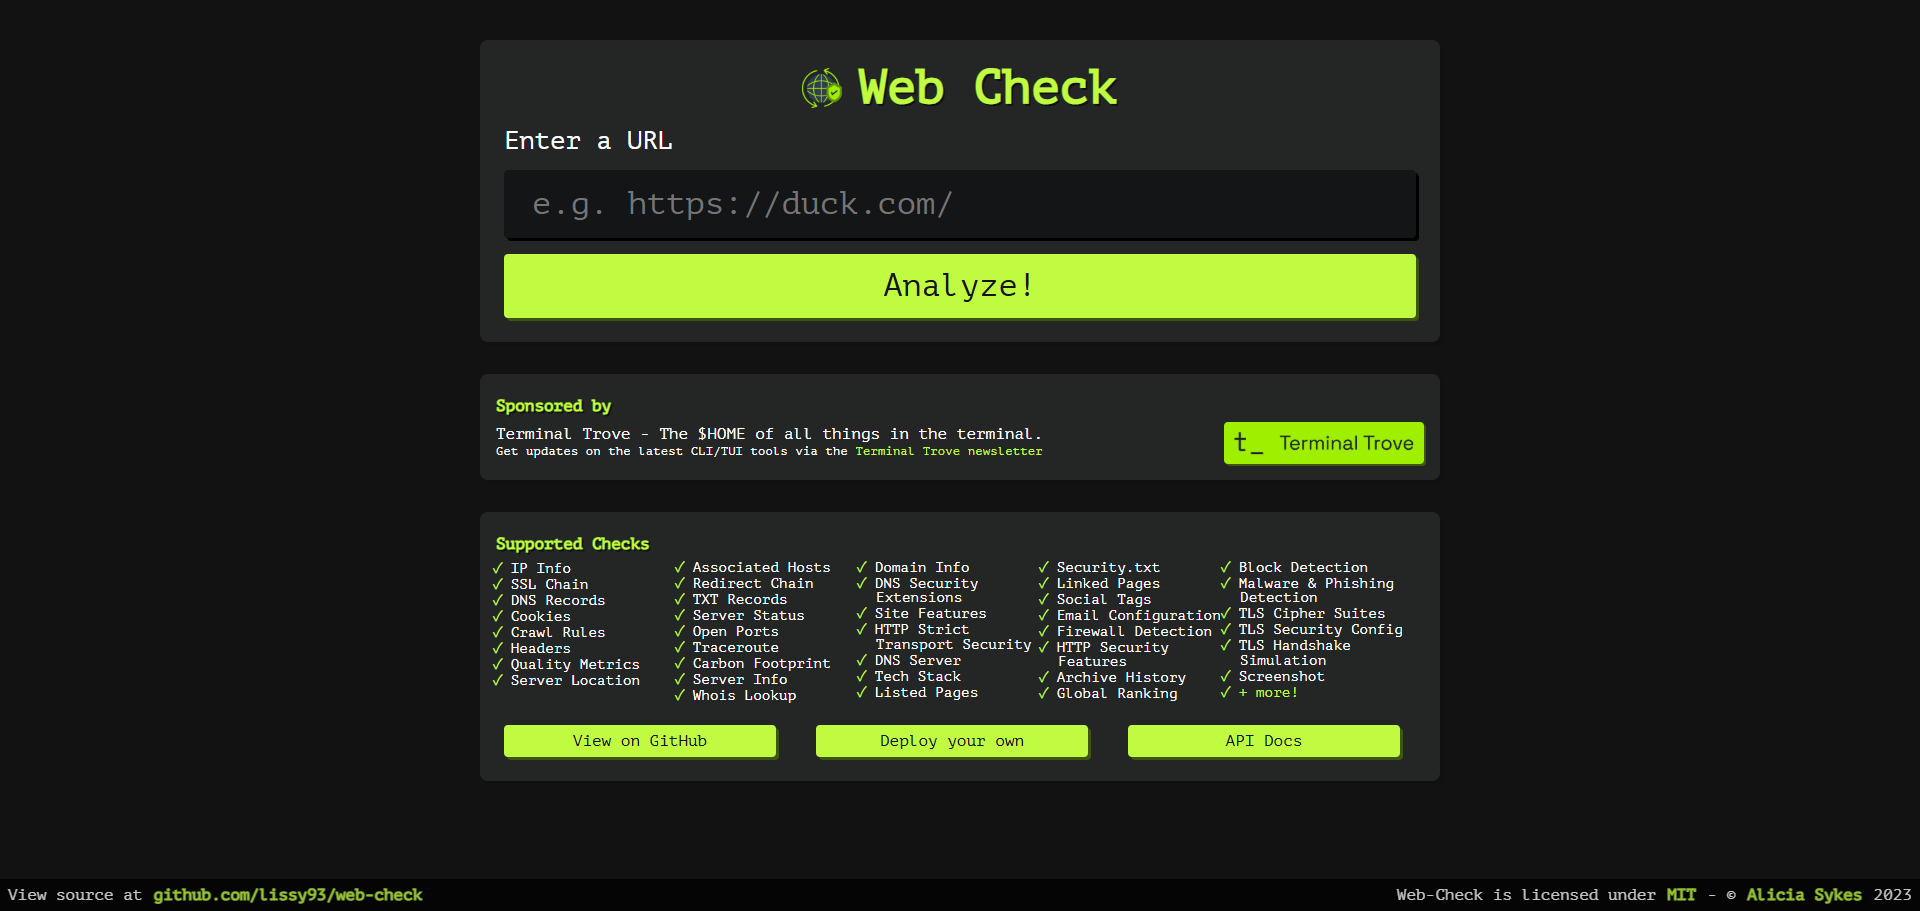Click the 'Cookies' check item
Screen dimensions: 1920x911
tap(540, 616)
